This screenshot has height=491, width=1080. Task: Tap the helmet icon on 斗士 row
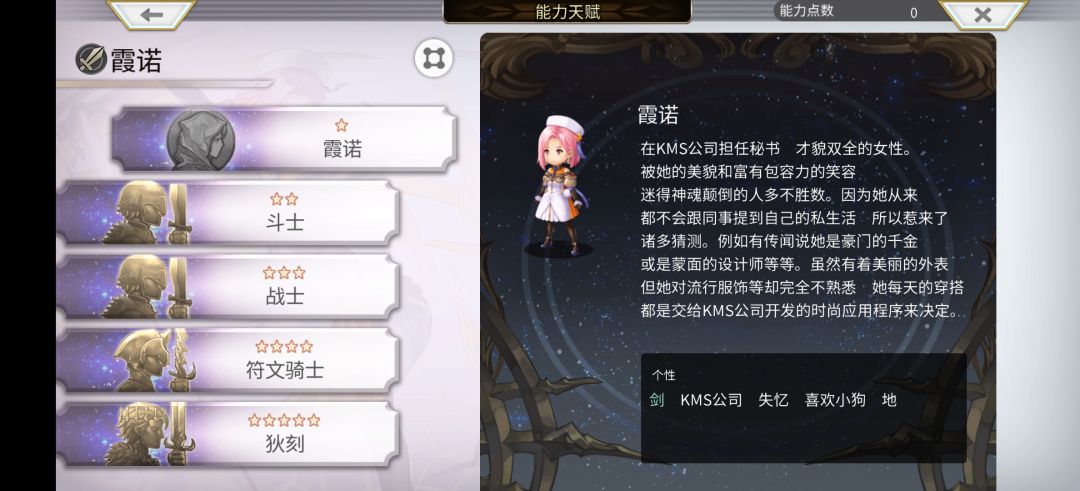141,213
